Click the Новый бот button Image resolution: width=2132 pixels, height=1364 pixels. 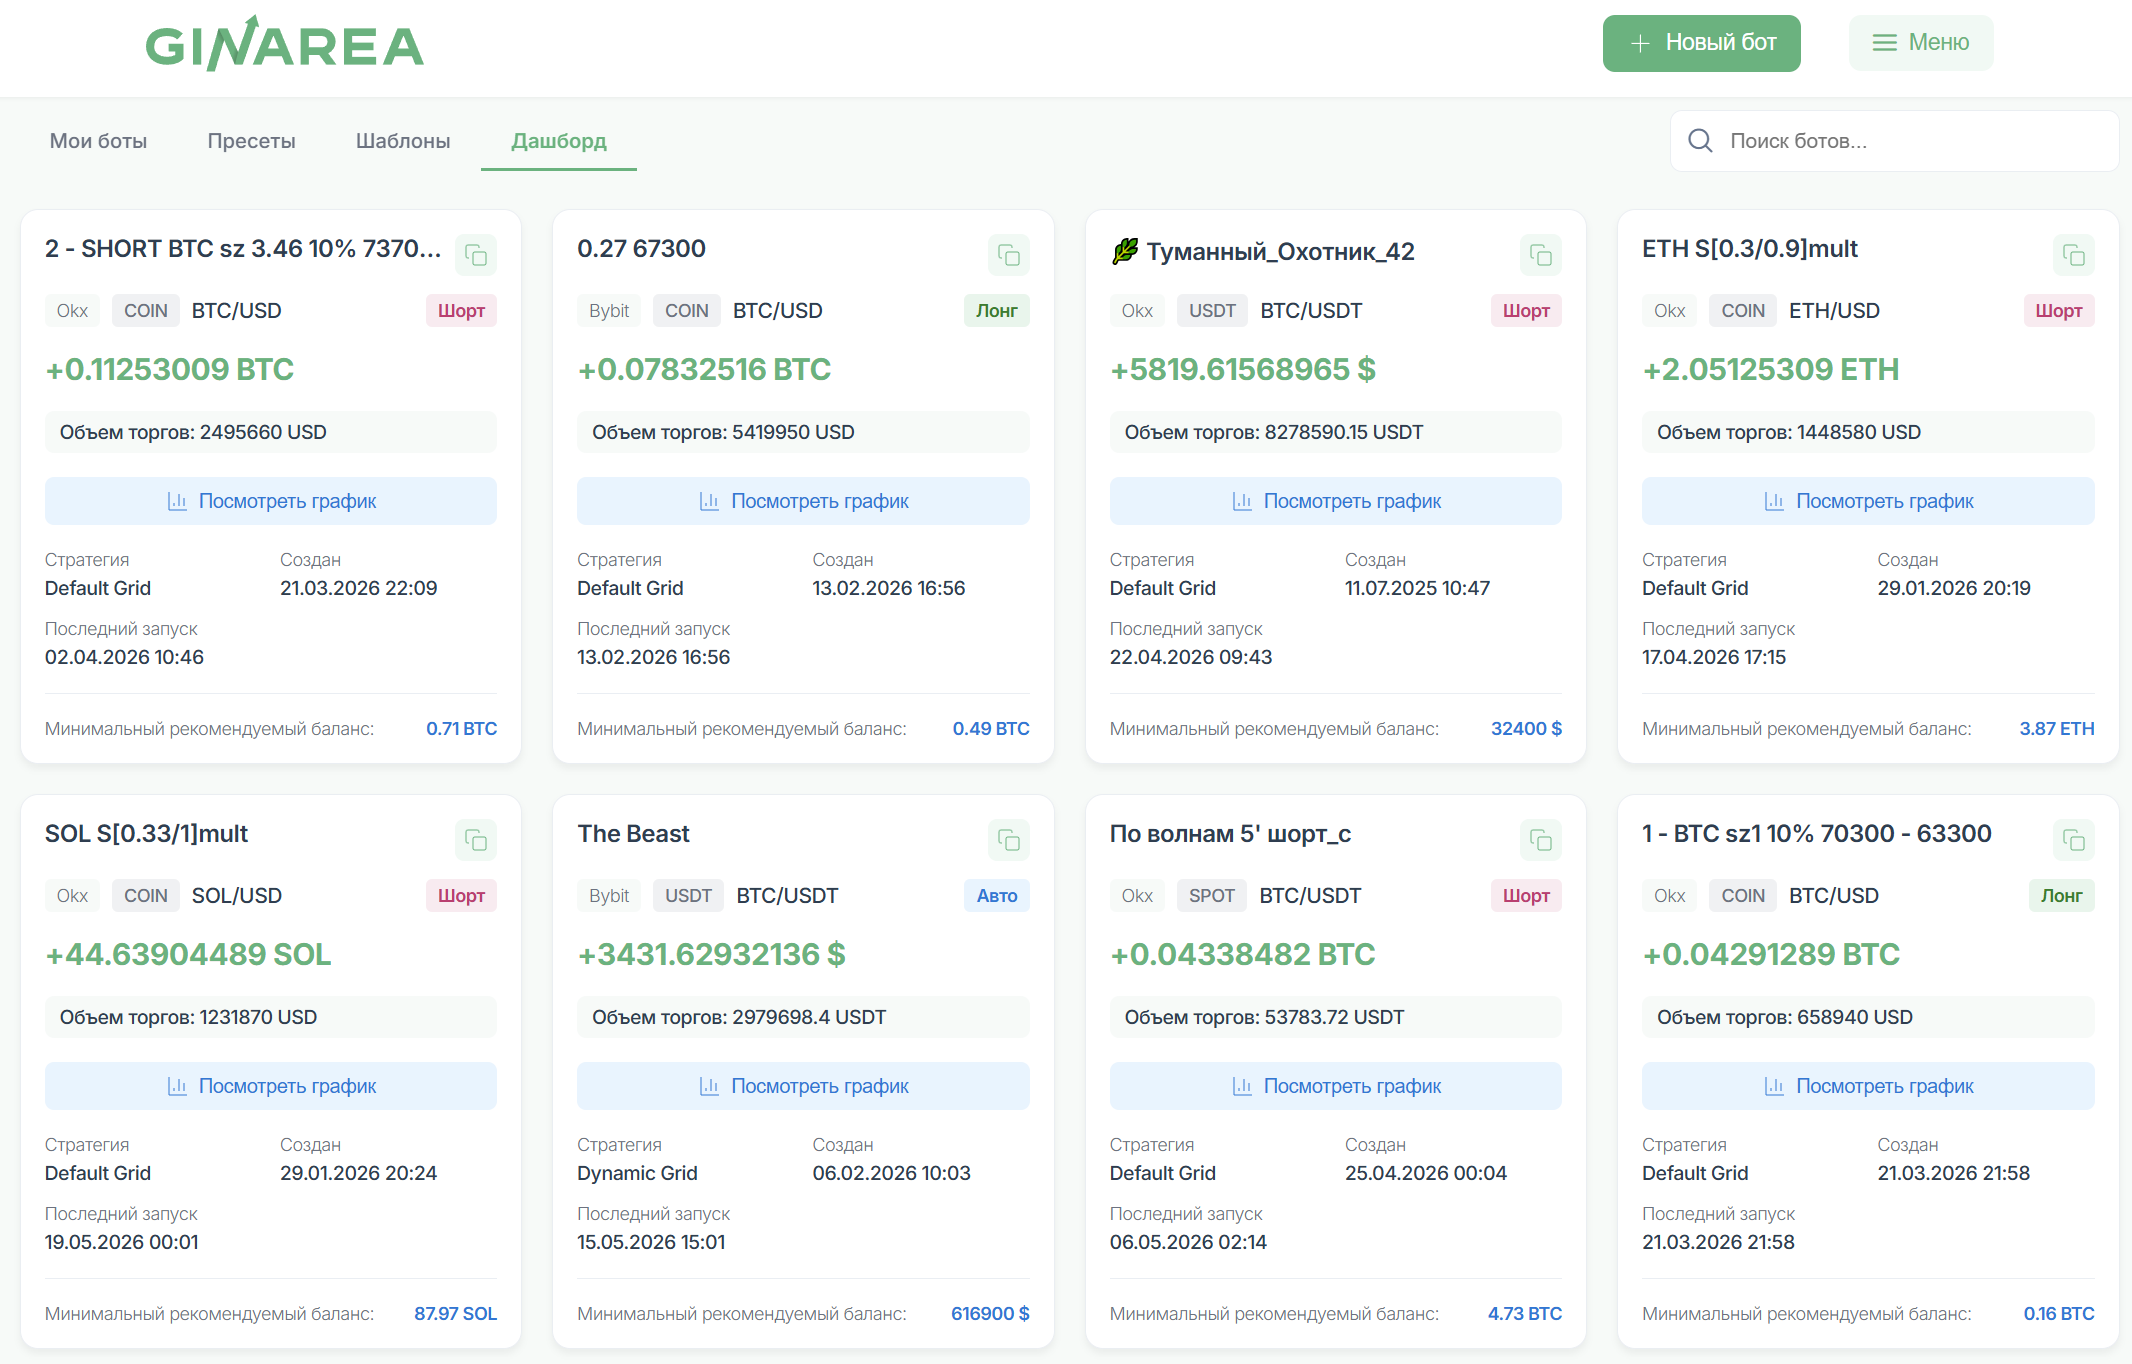[x=1701, y=43]
